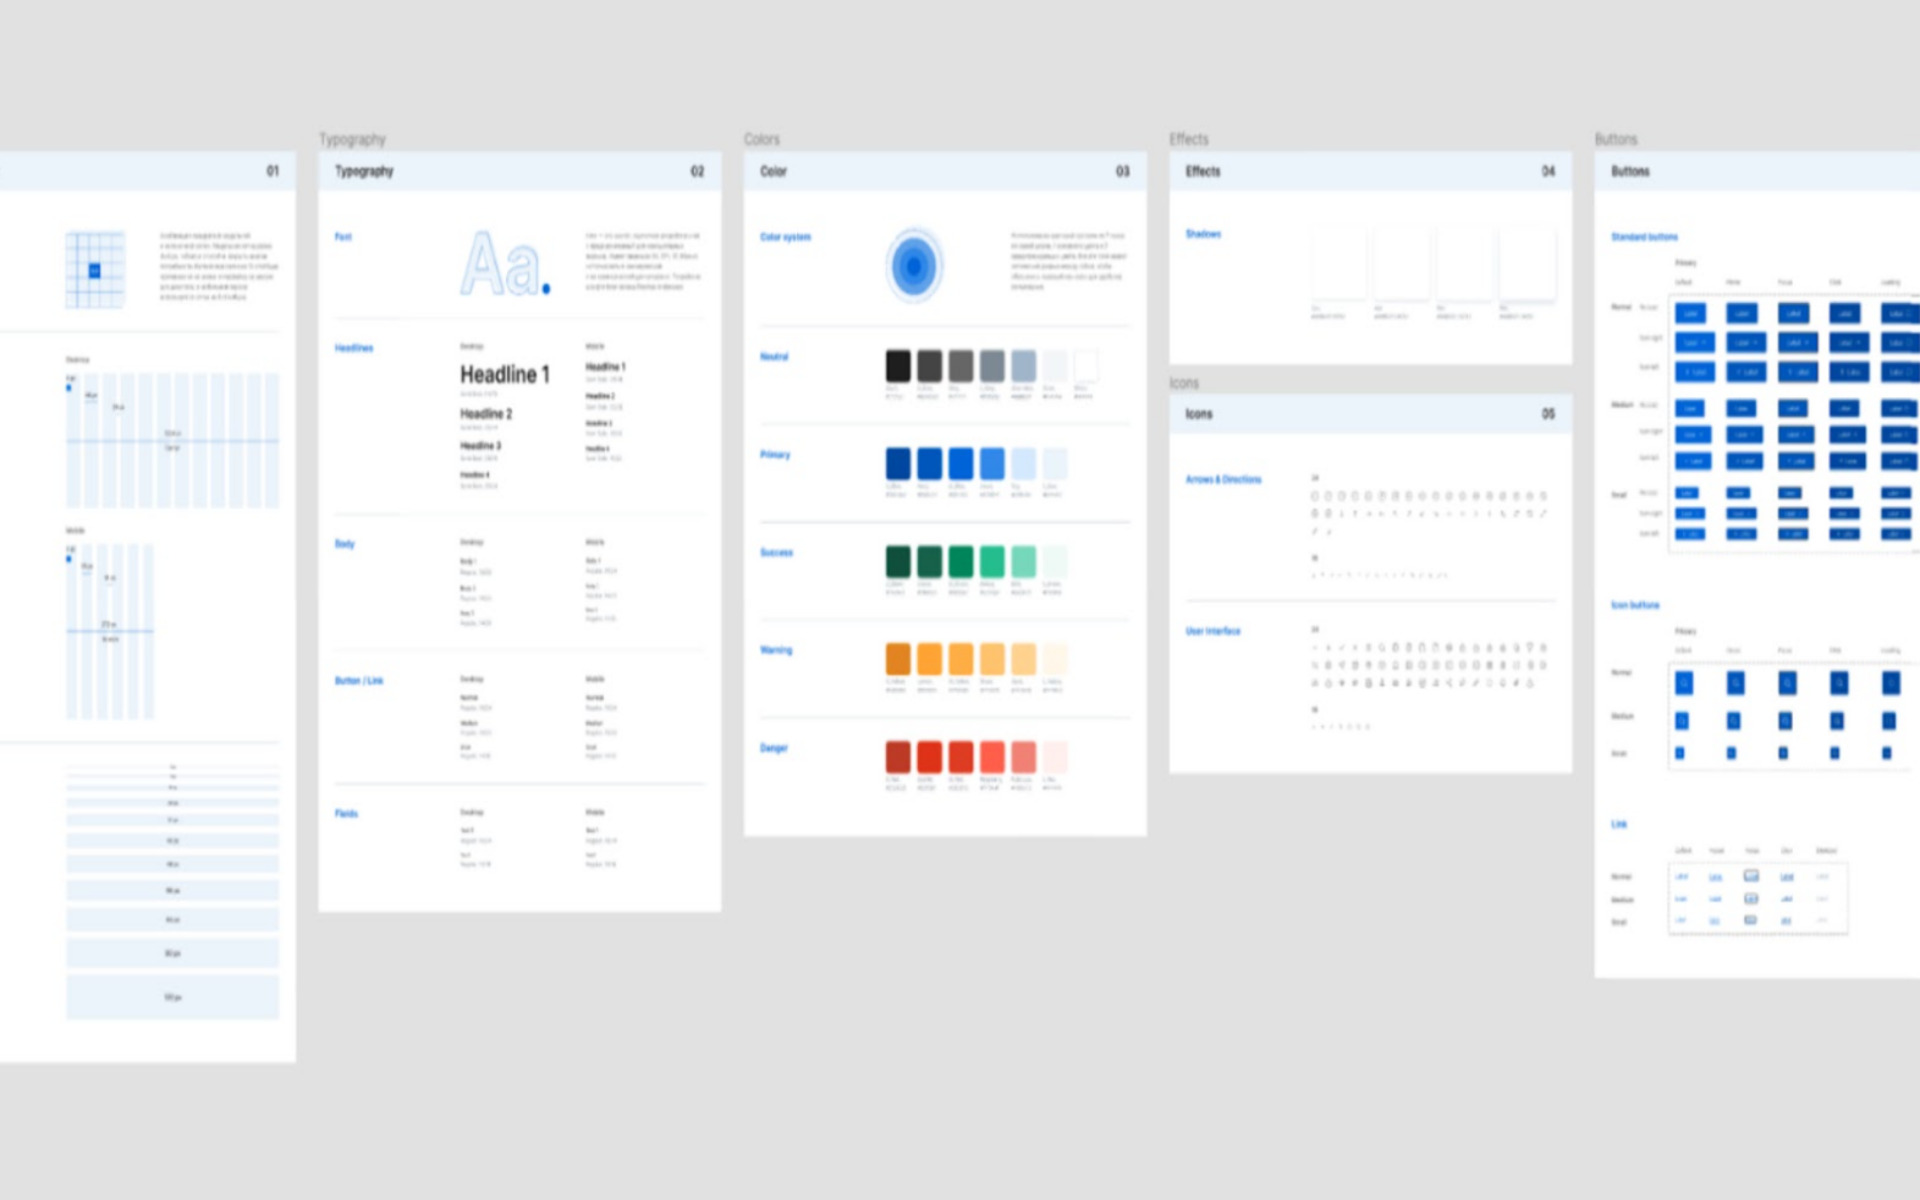
Task: Click the Buttons title in frame header
Action: 1630,171
